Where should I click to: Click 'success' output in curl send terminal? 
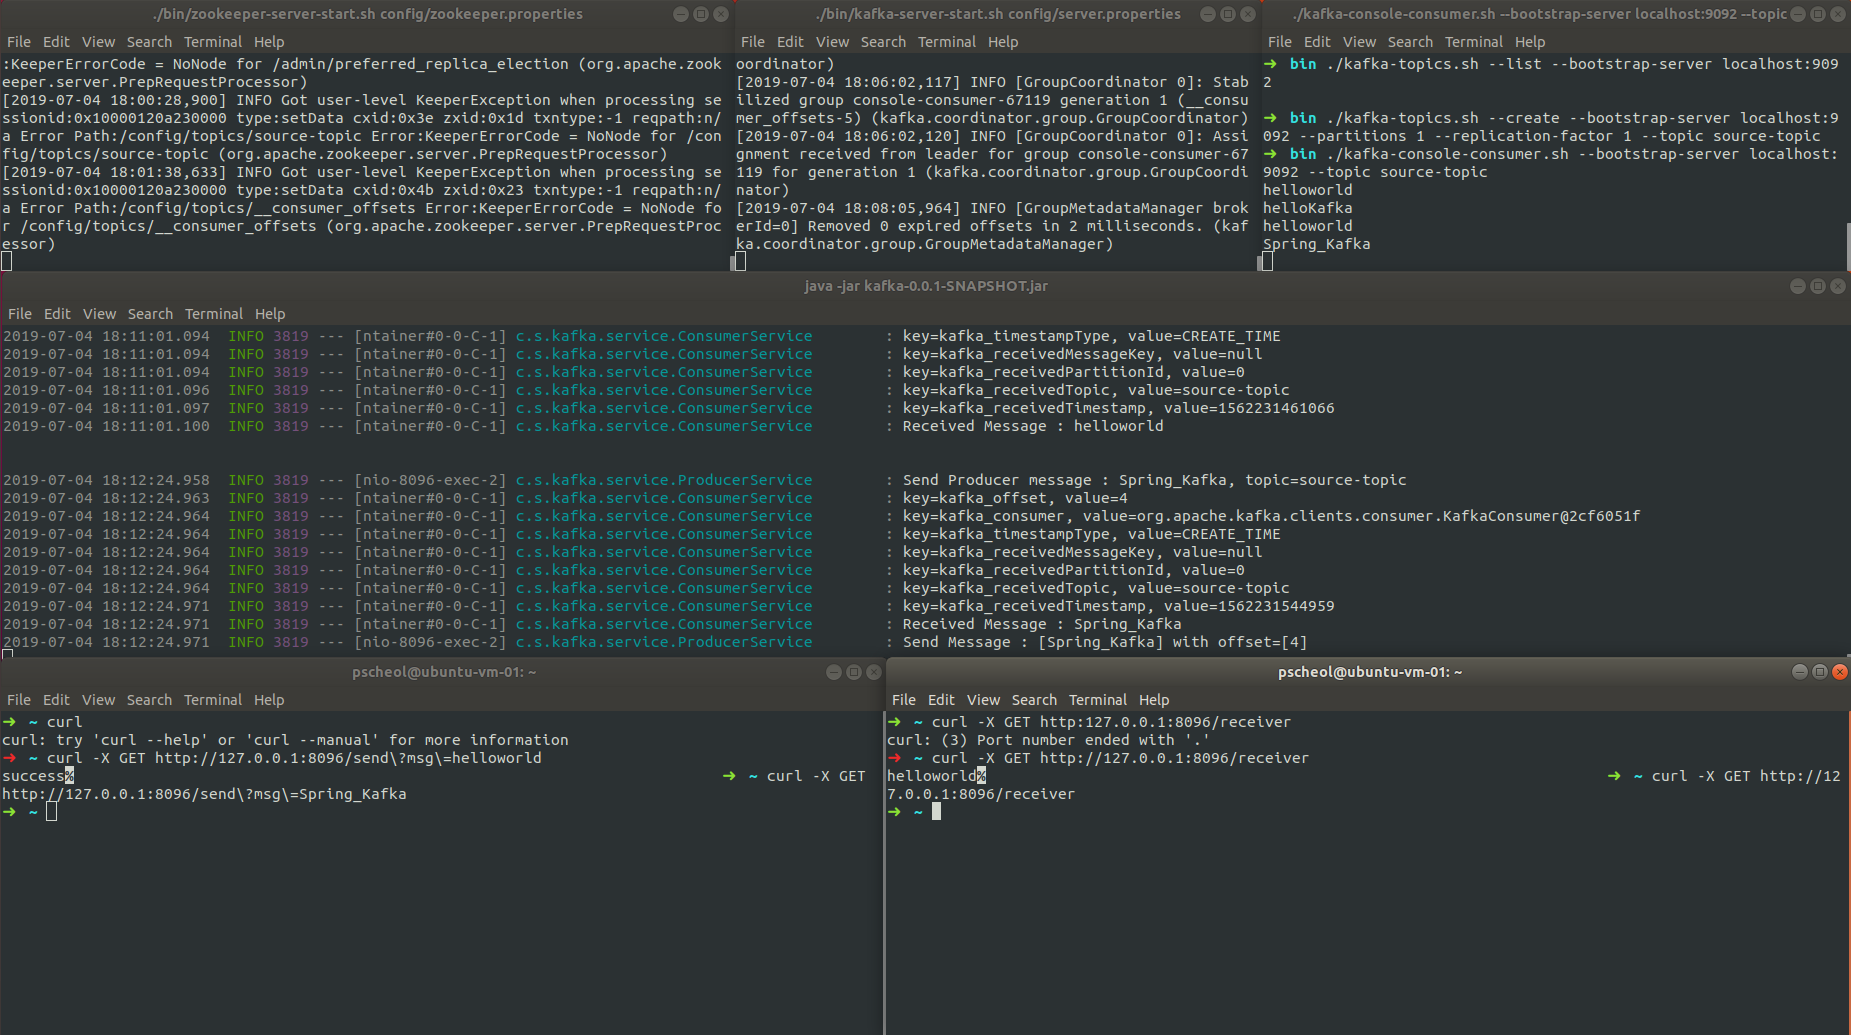(x=33, y=776)
